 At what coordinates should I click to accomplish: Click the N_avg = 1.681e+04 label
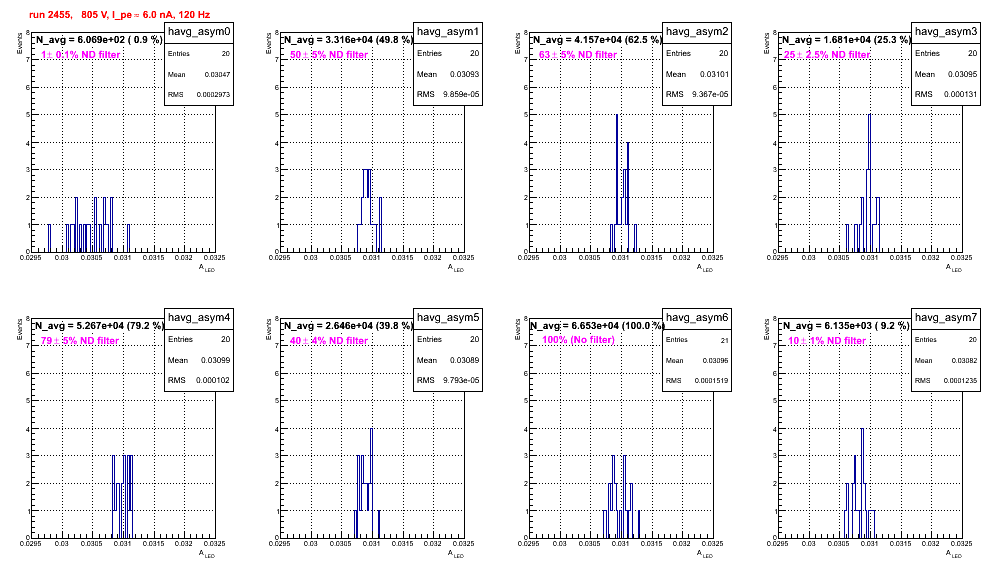846,40
